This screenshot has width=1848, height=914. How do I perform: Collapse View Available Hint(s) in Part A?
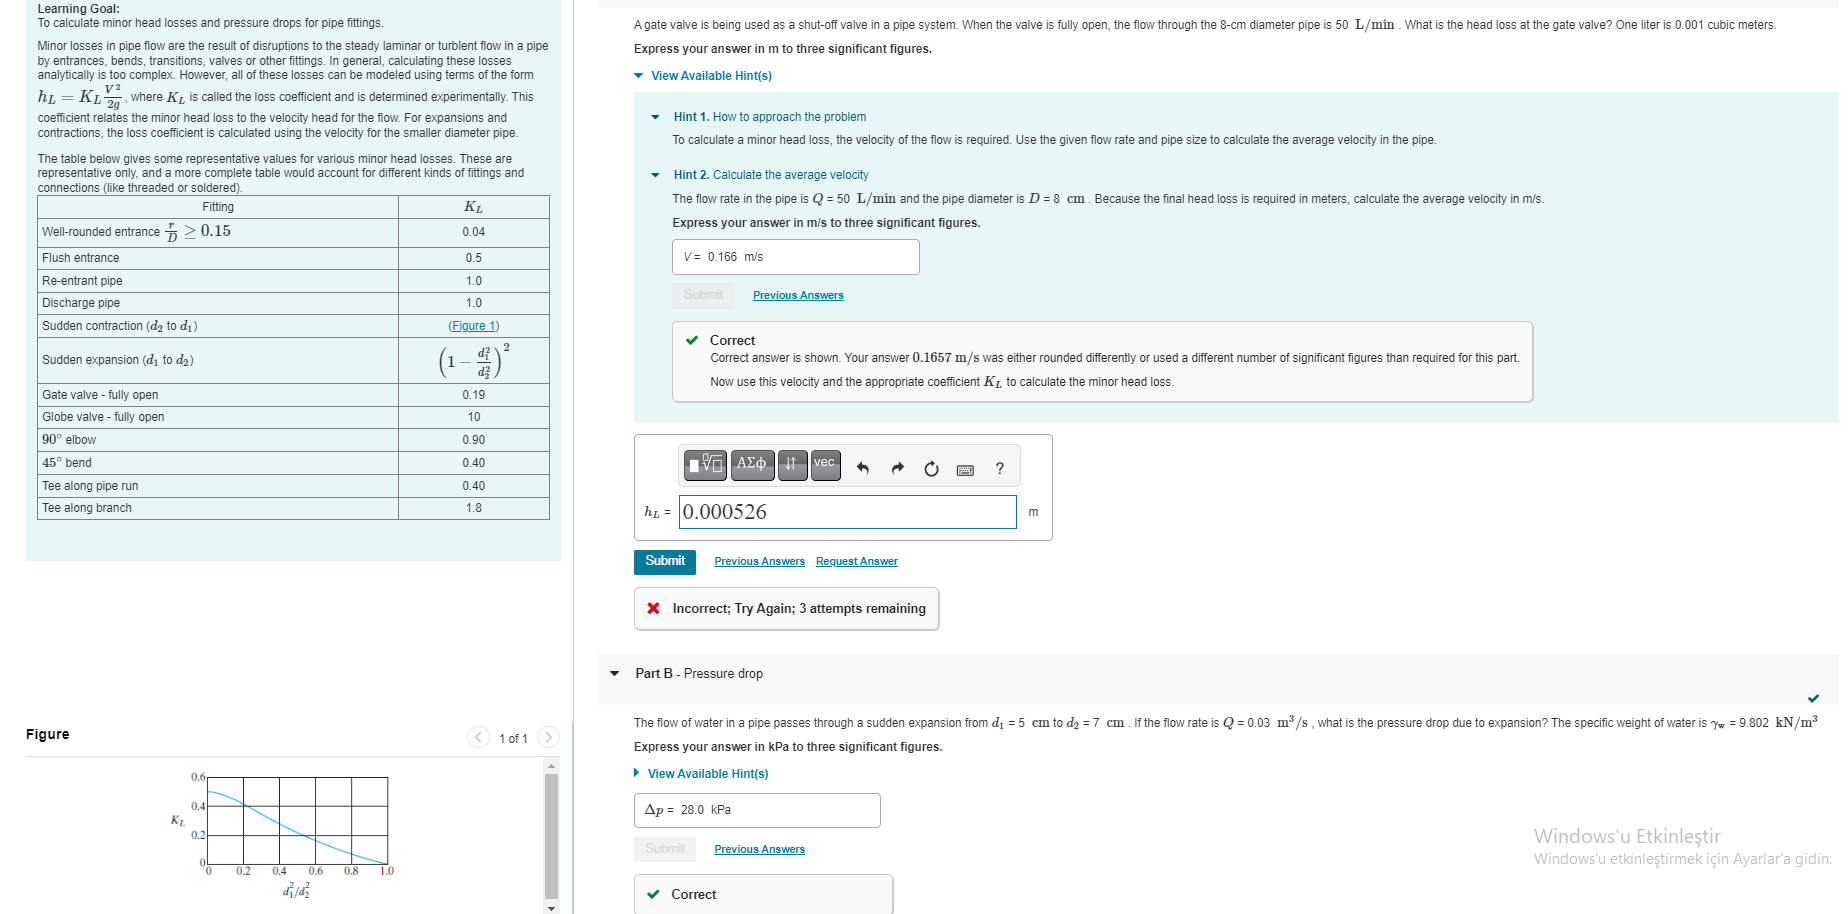[702, 76]
